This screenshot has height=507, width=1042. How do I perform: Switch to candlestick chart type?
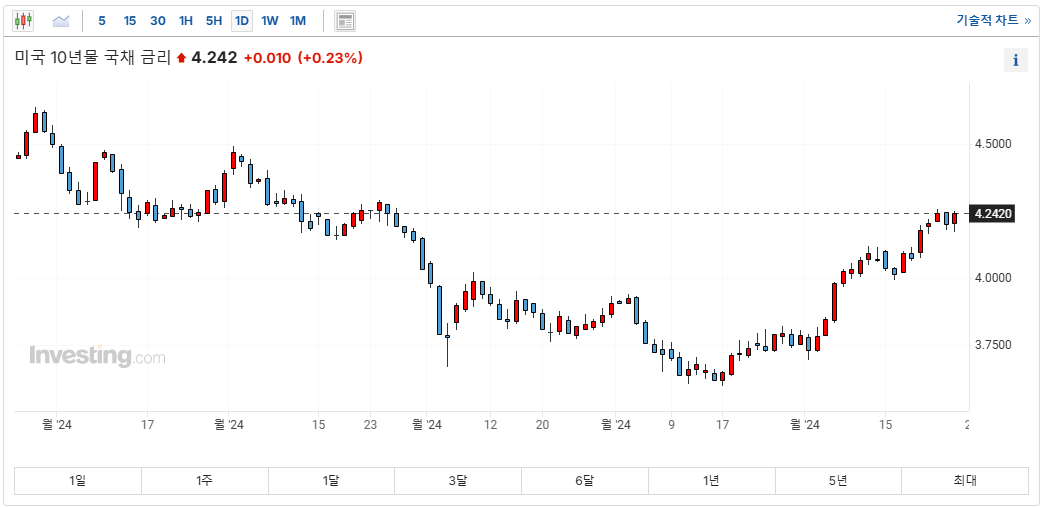(x=23, y=20)
